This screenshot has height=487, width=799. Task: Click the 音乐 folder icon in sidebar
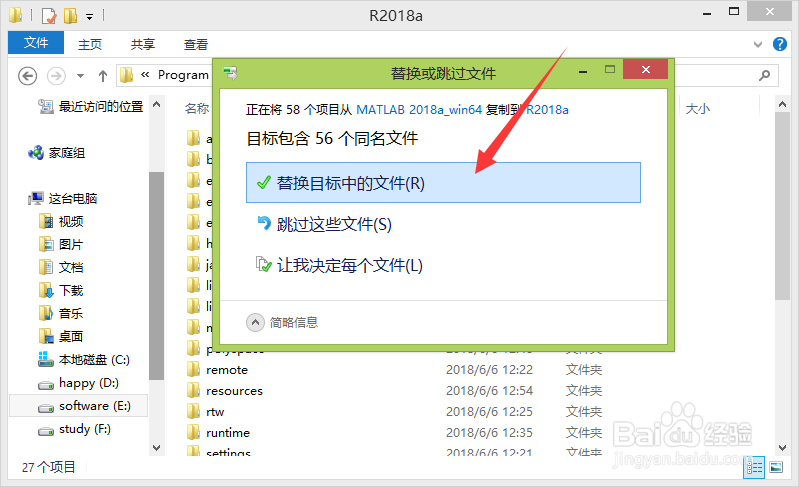point(46,313)
